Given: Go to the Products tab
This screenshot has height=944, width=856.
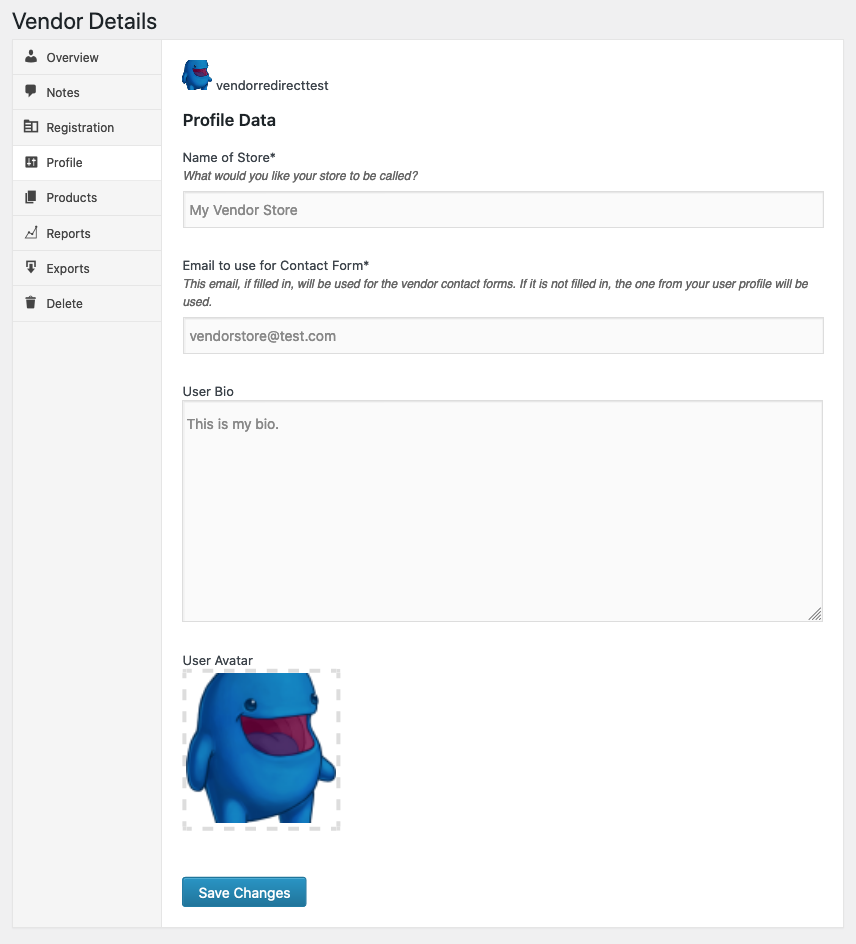Looking at the screenshot, I should click(72, 198).
